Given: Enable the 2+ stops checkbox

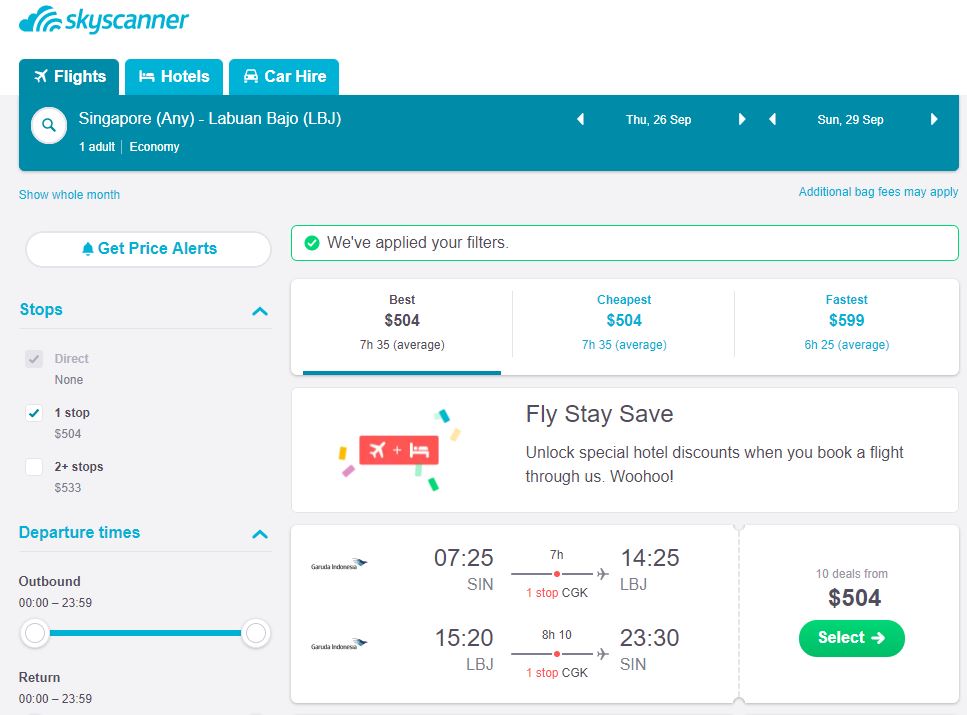Looking at the screenshot, I should coord(34,467).
